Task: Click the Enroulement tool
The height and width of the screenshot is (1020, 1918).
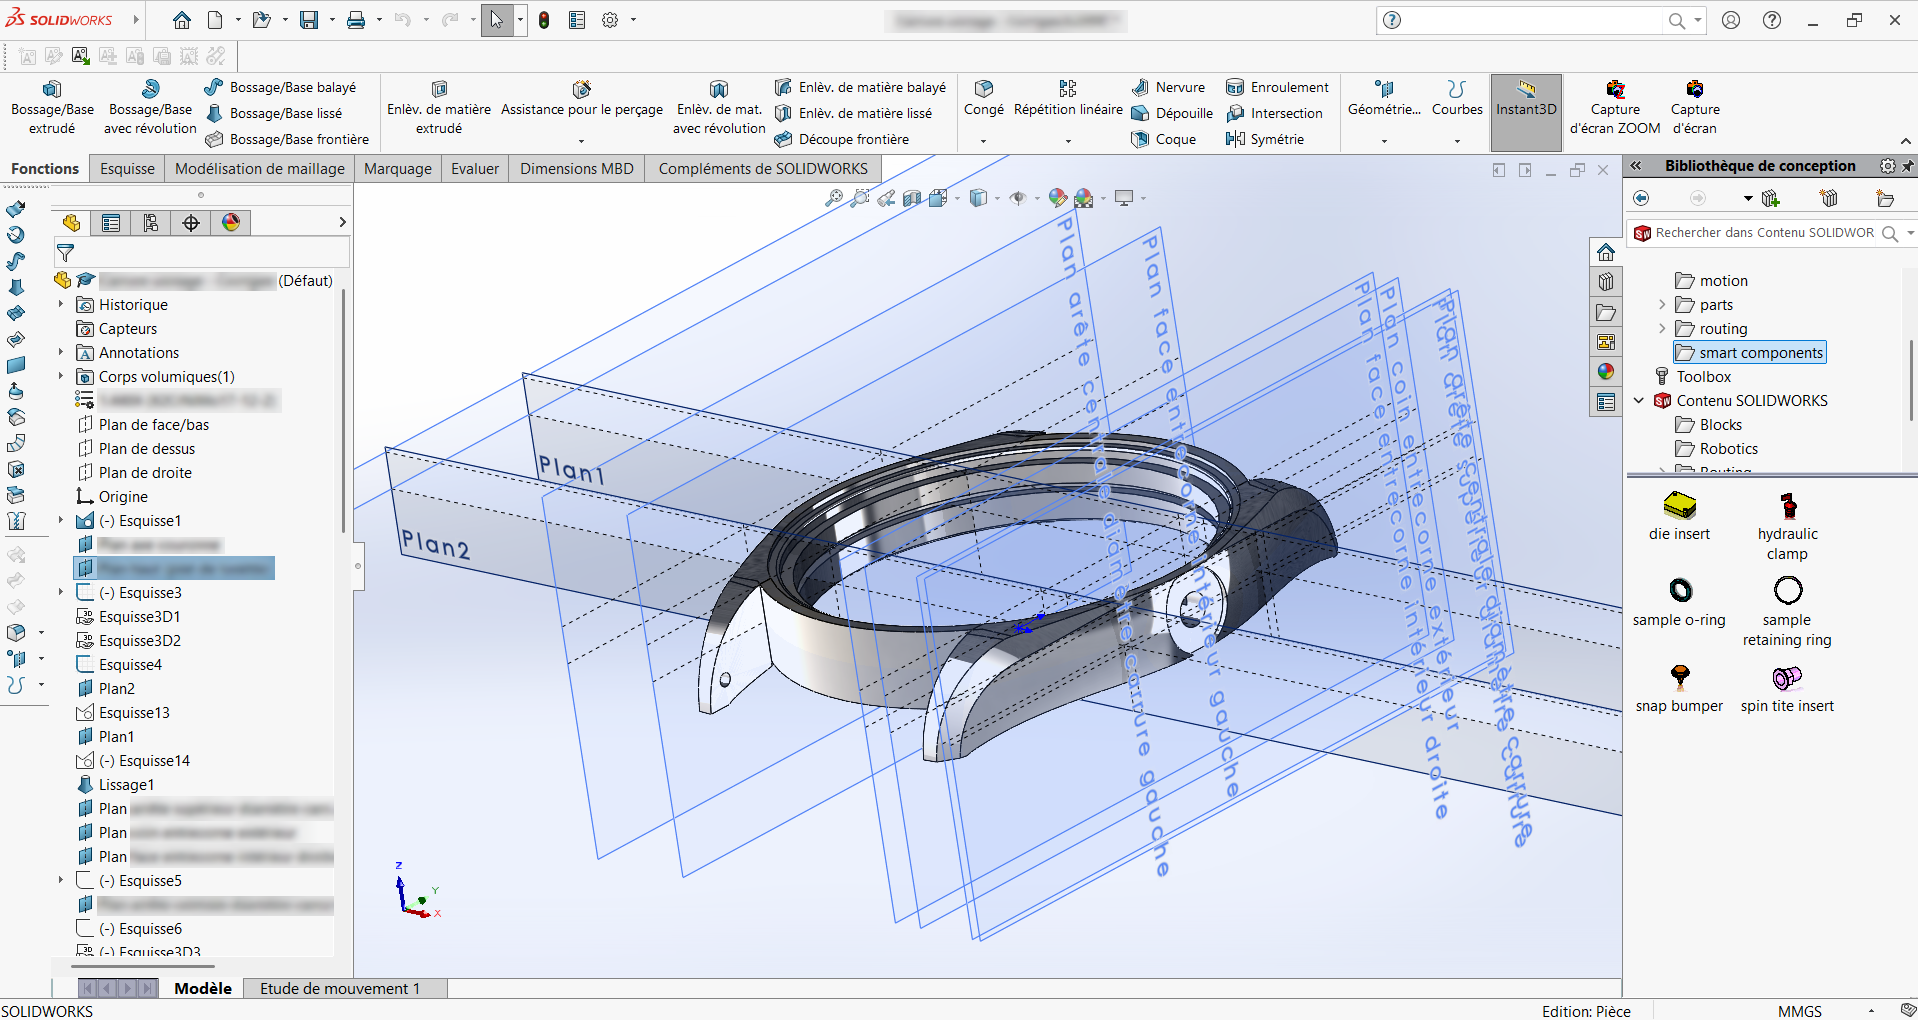Action: (x=1278, y=88)
